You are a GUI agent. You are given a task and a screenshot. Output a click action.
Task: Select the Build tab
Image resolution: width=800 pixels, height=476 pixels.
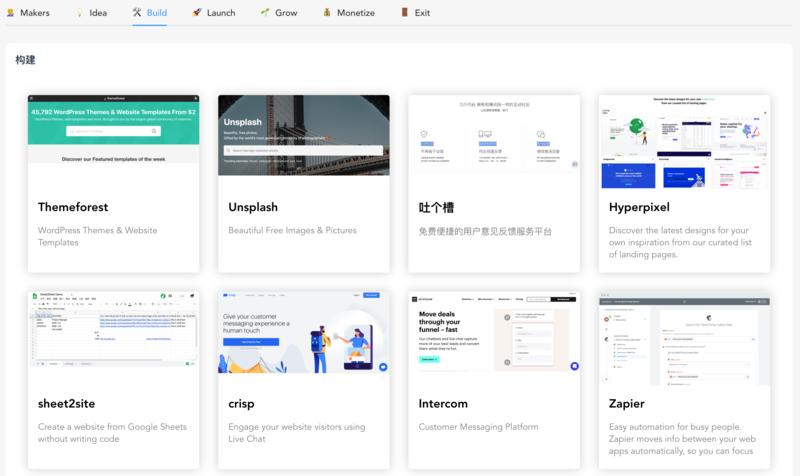(149, 13)
